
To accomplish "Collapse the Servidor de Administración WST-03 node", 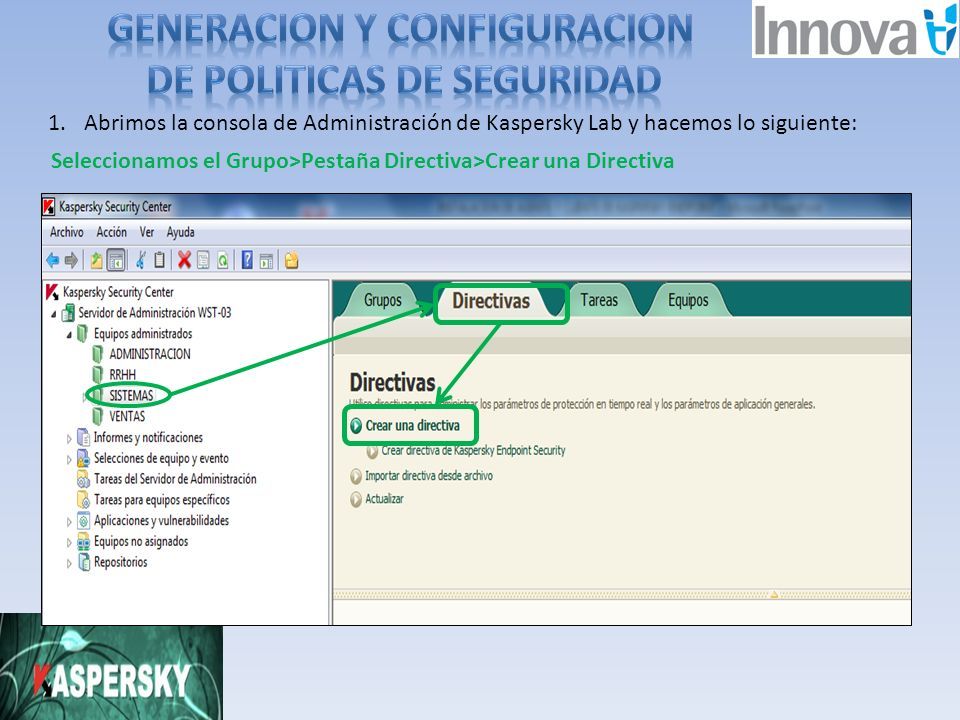I will [54, 315].
